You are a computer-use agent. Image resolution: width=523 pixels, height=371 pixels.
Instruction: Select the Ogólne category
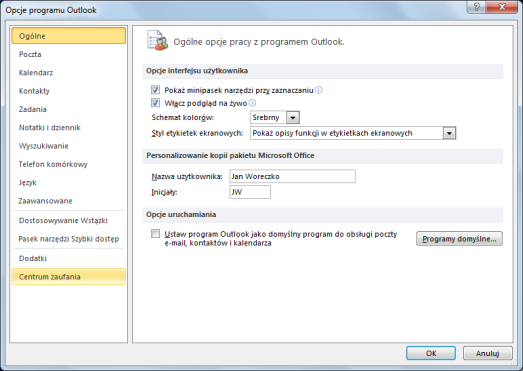(68, 36)
